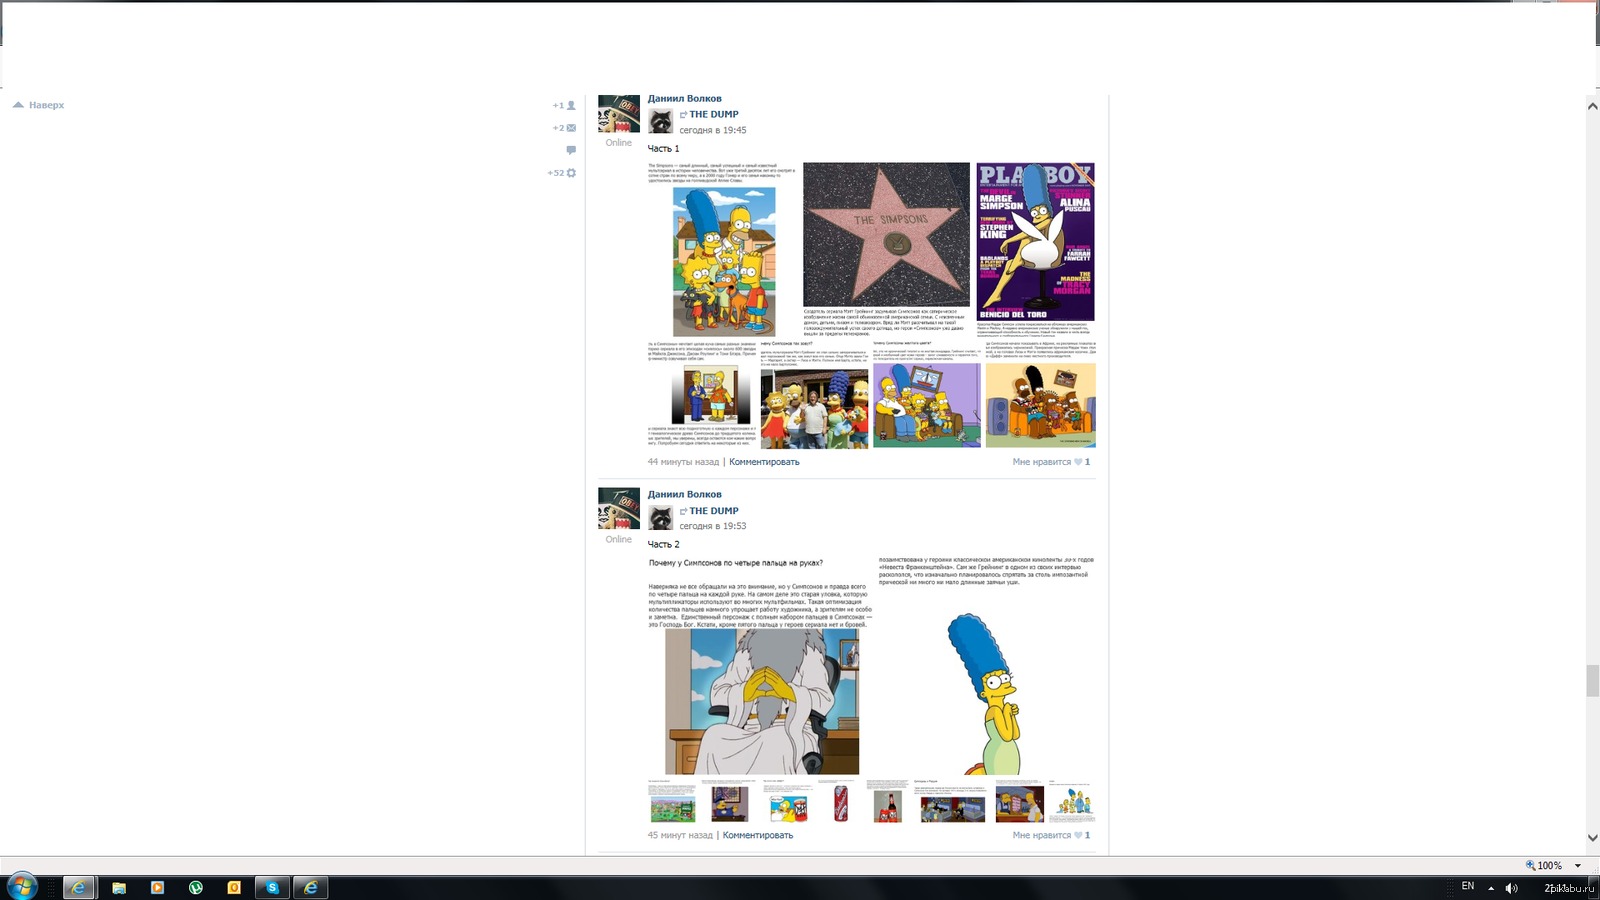Open the zoom level dropdown arrow
The image size is (1600, 900).
coord(1578,866)
